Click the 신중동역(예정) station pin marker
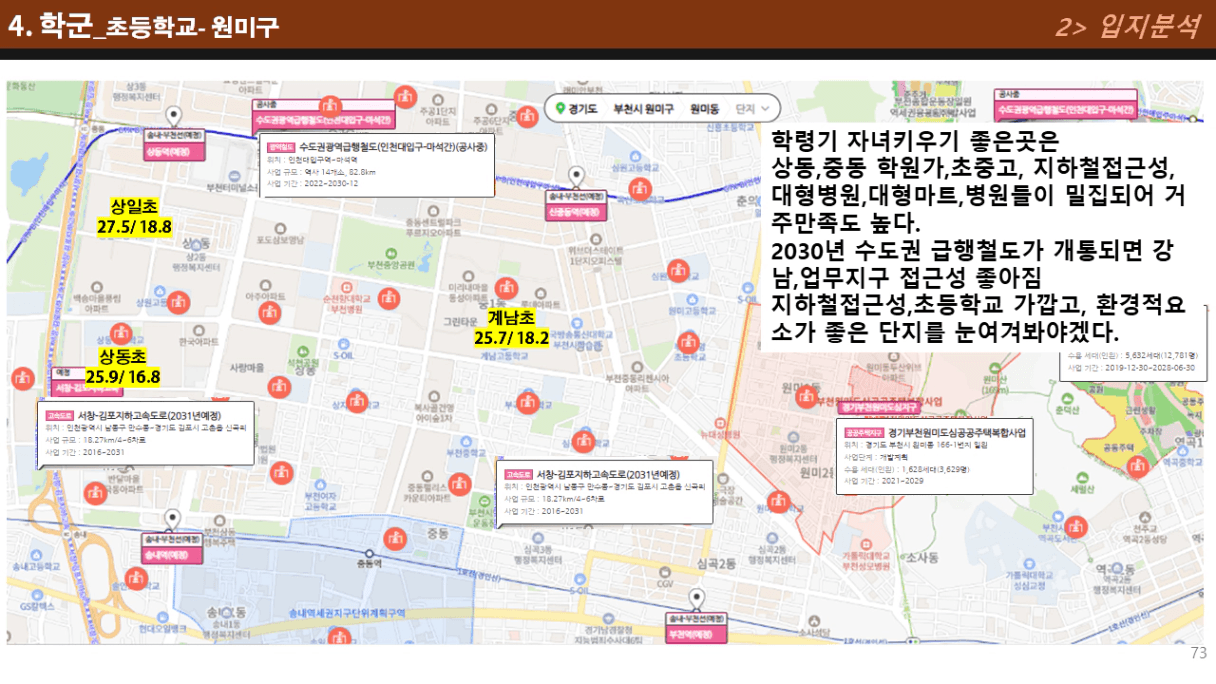 576,177
